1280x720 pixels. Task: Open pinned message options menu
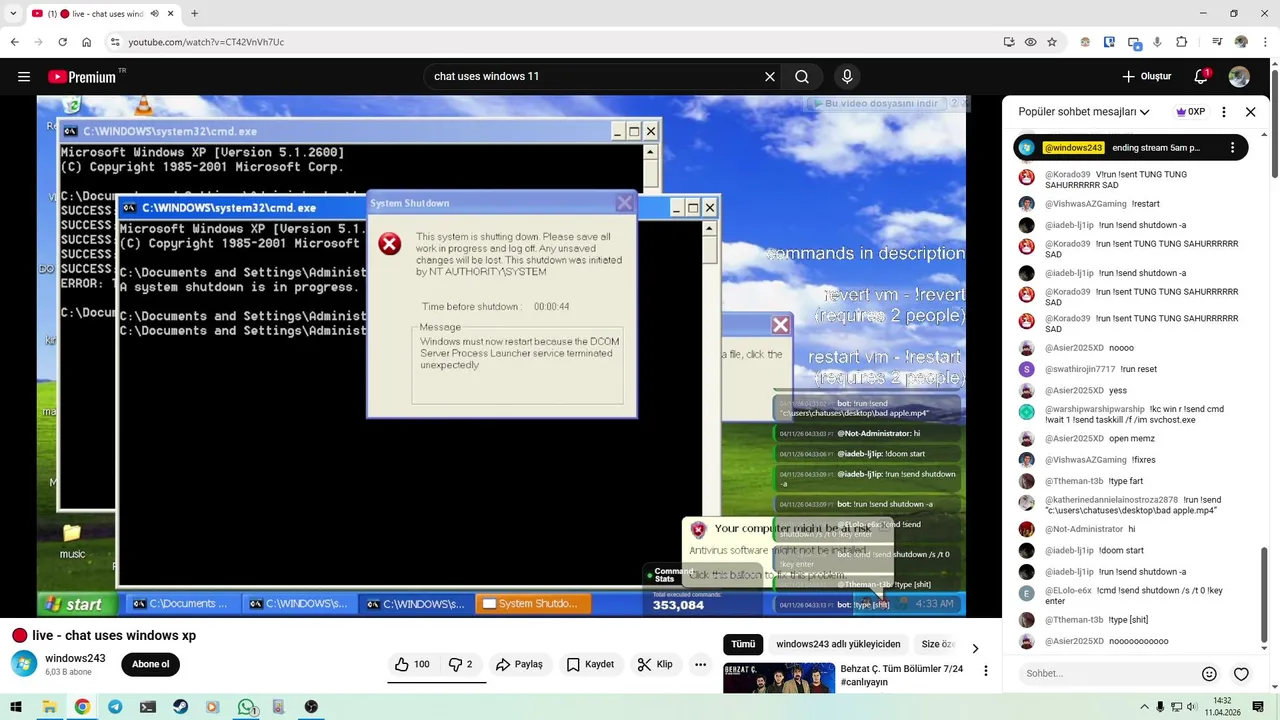click(1232, 148)
